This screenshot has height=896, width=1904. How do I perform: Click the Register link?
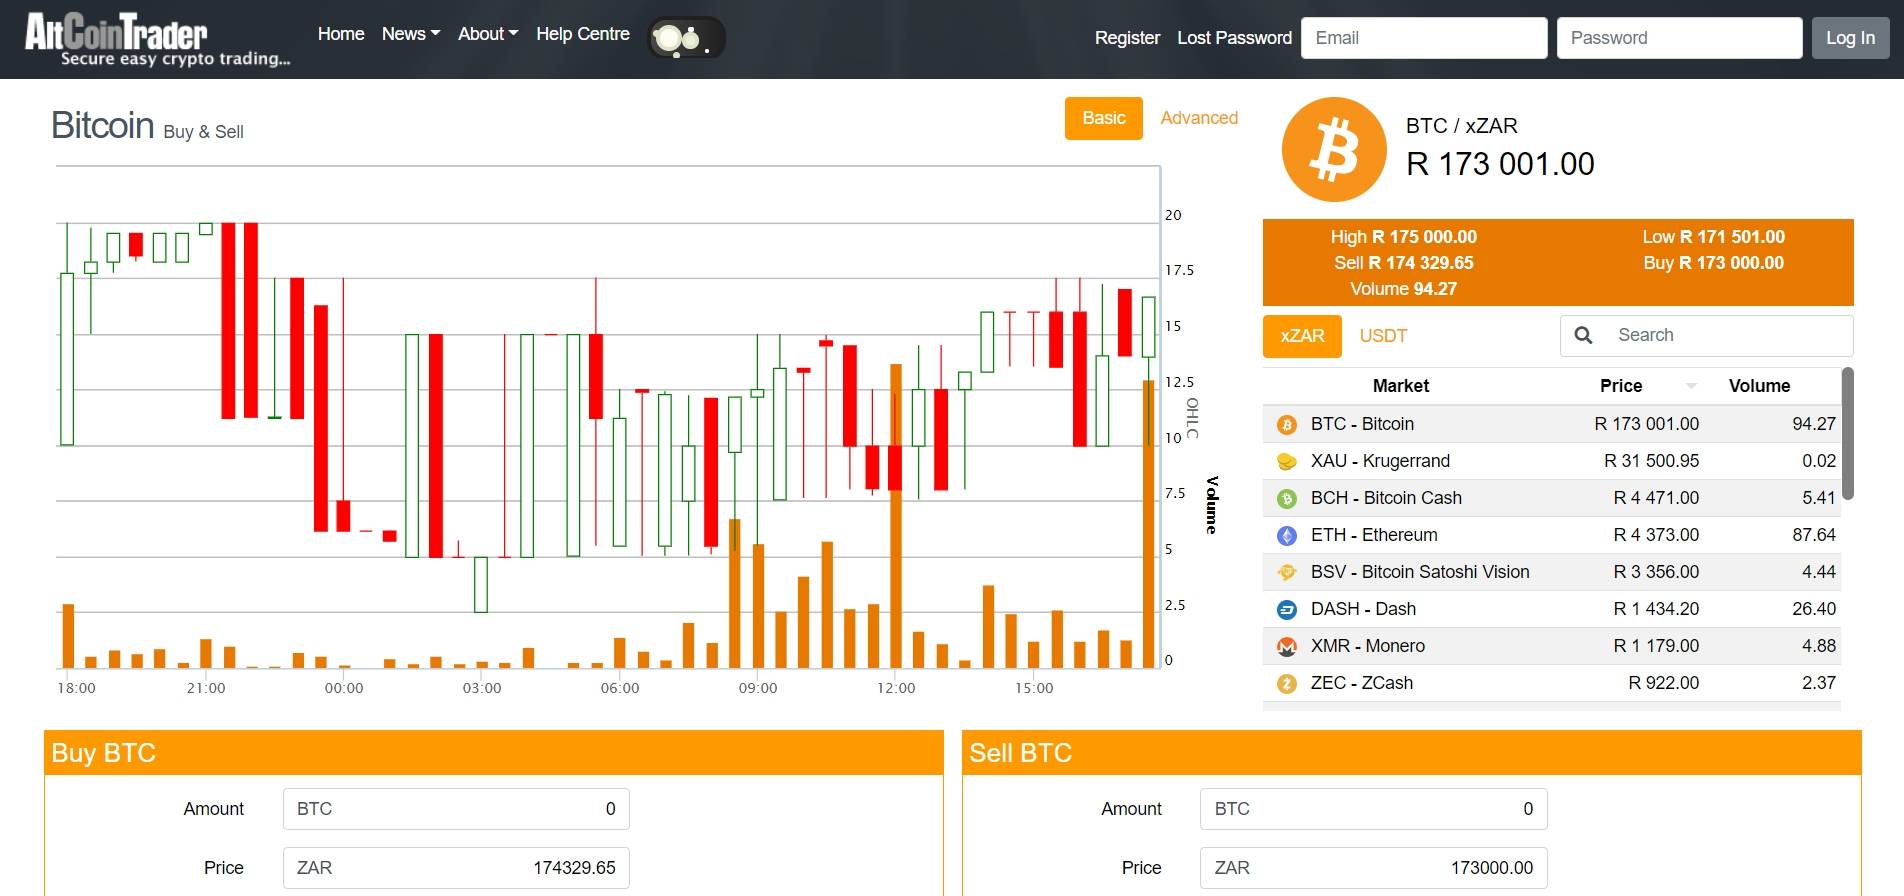coord(1127,38)
